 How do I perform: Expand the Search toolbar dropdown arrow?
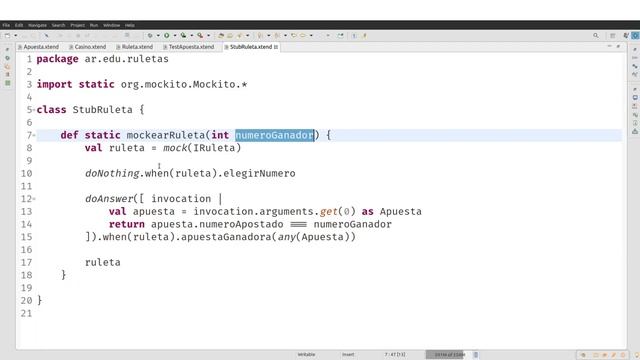248,36
